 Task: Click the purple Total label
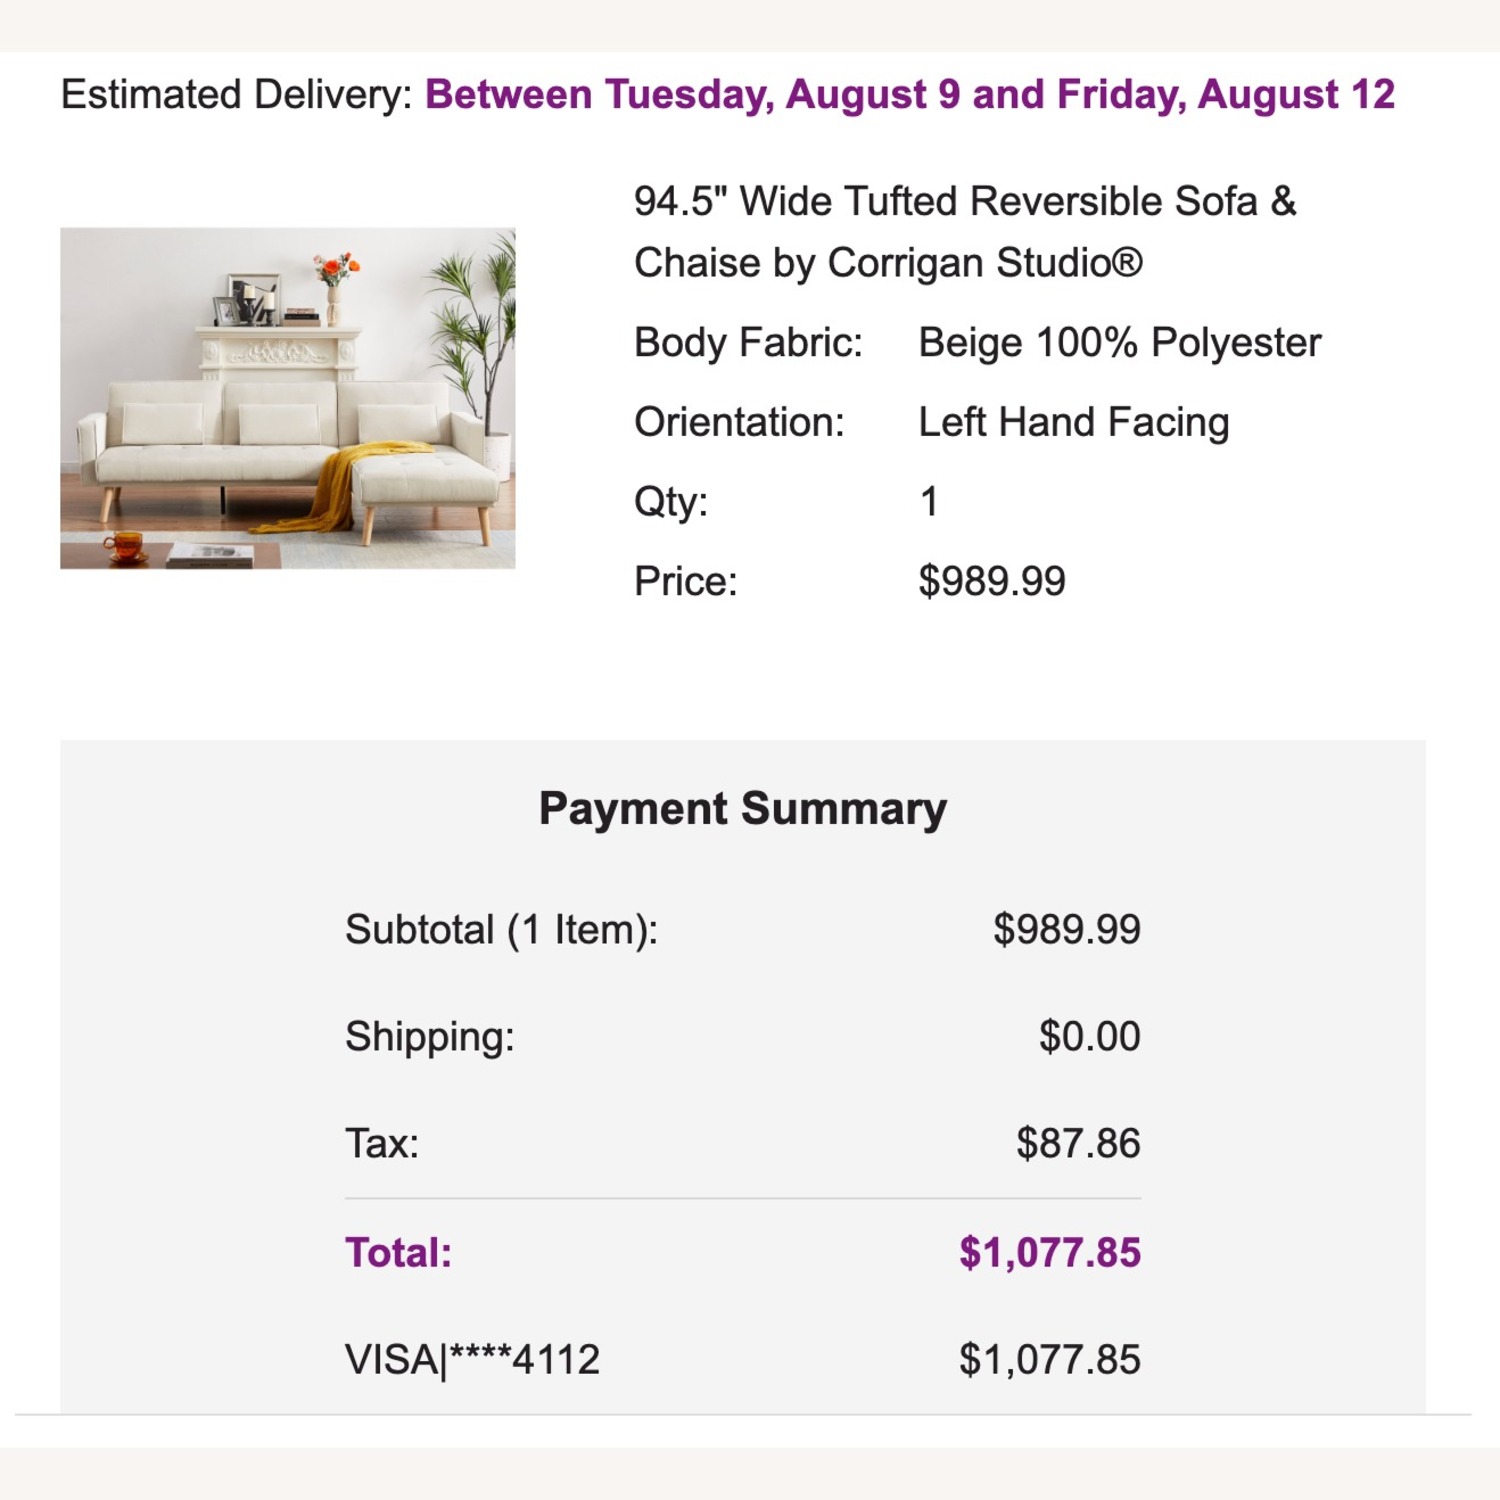398,1253
